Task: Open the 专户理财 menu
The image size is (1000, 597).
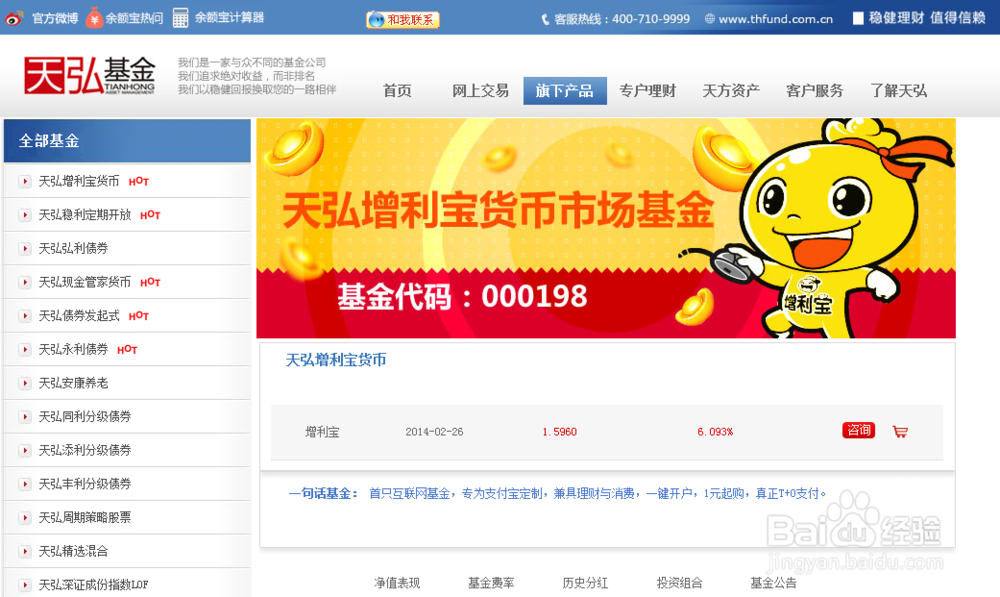Action: [x=647, y=91]
